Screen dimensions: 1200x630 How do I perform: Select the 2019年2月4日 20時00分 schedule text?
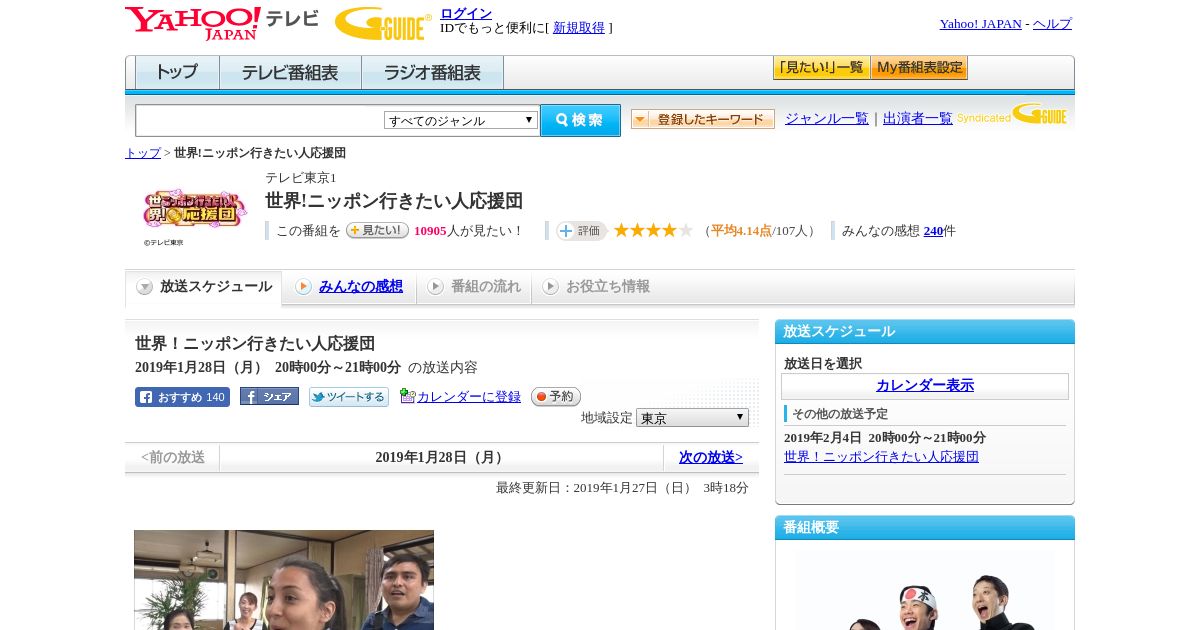pos(885,438)
